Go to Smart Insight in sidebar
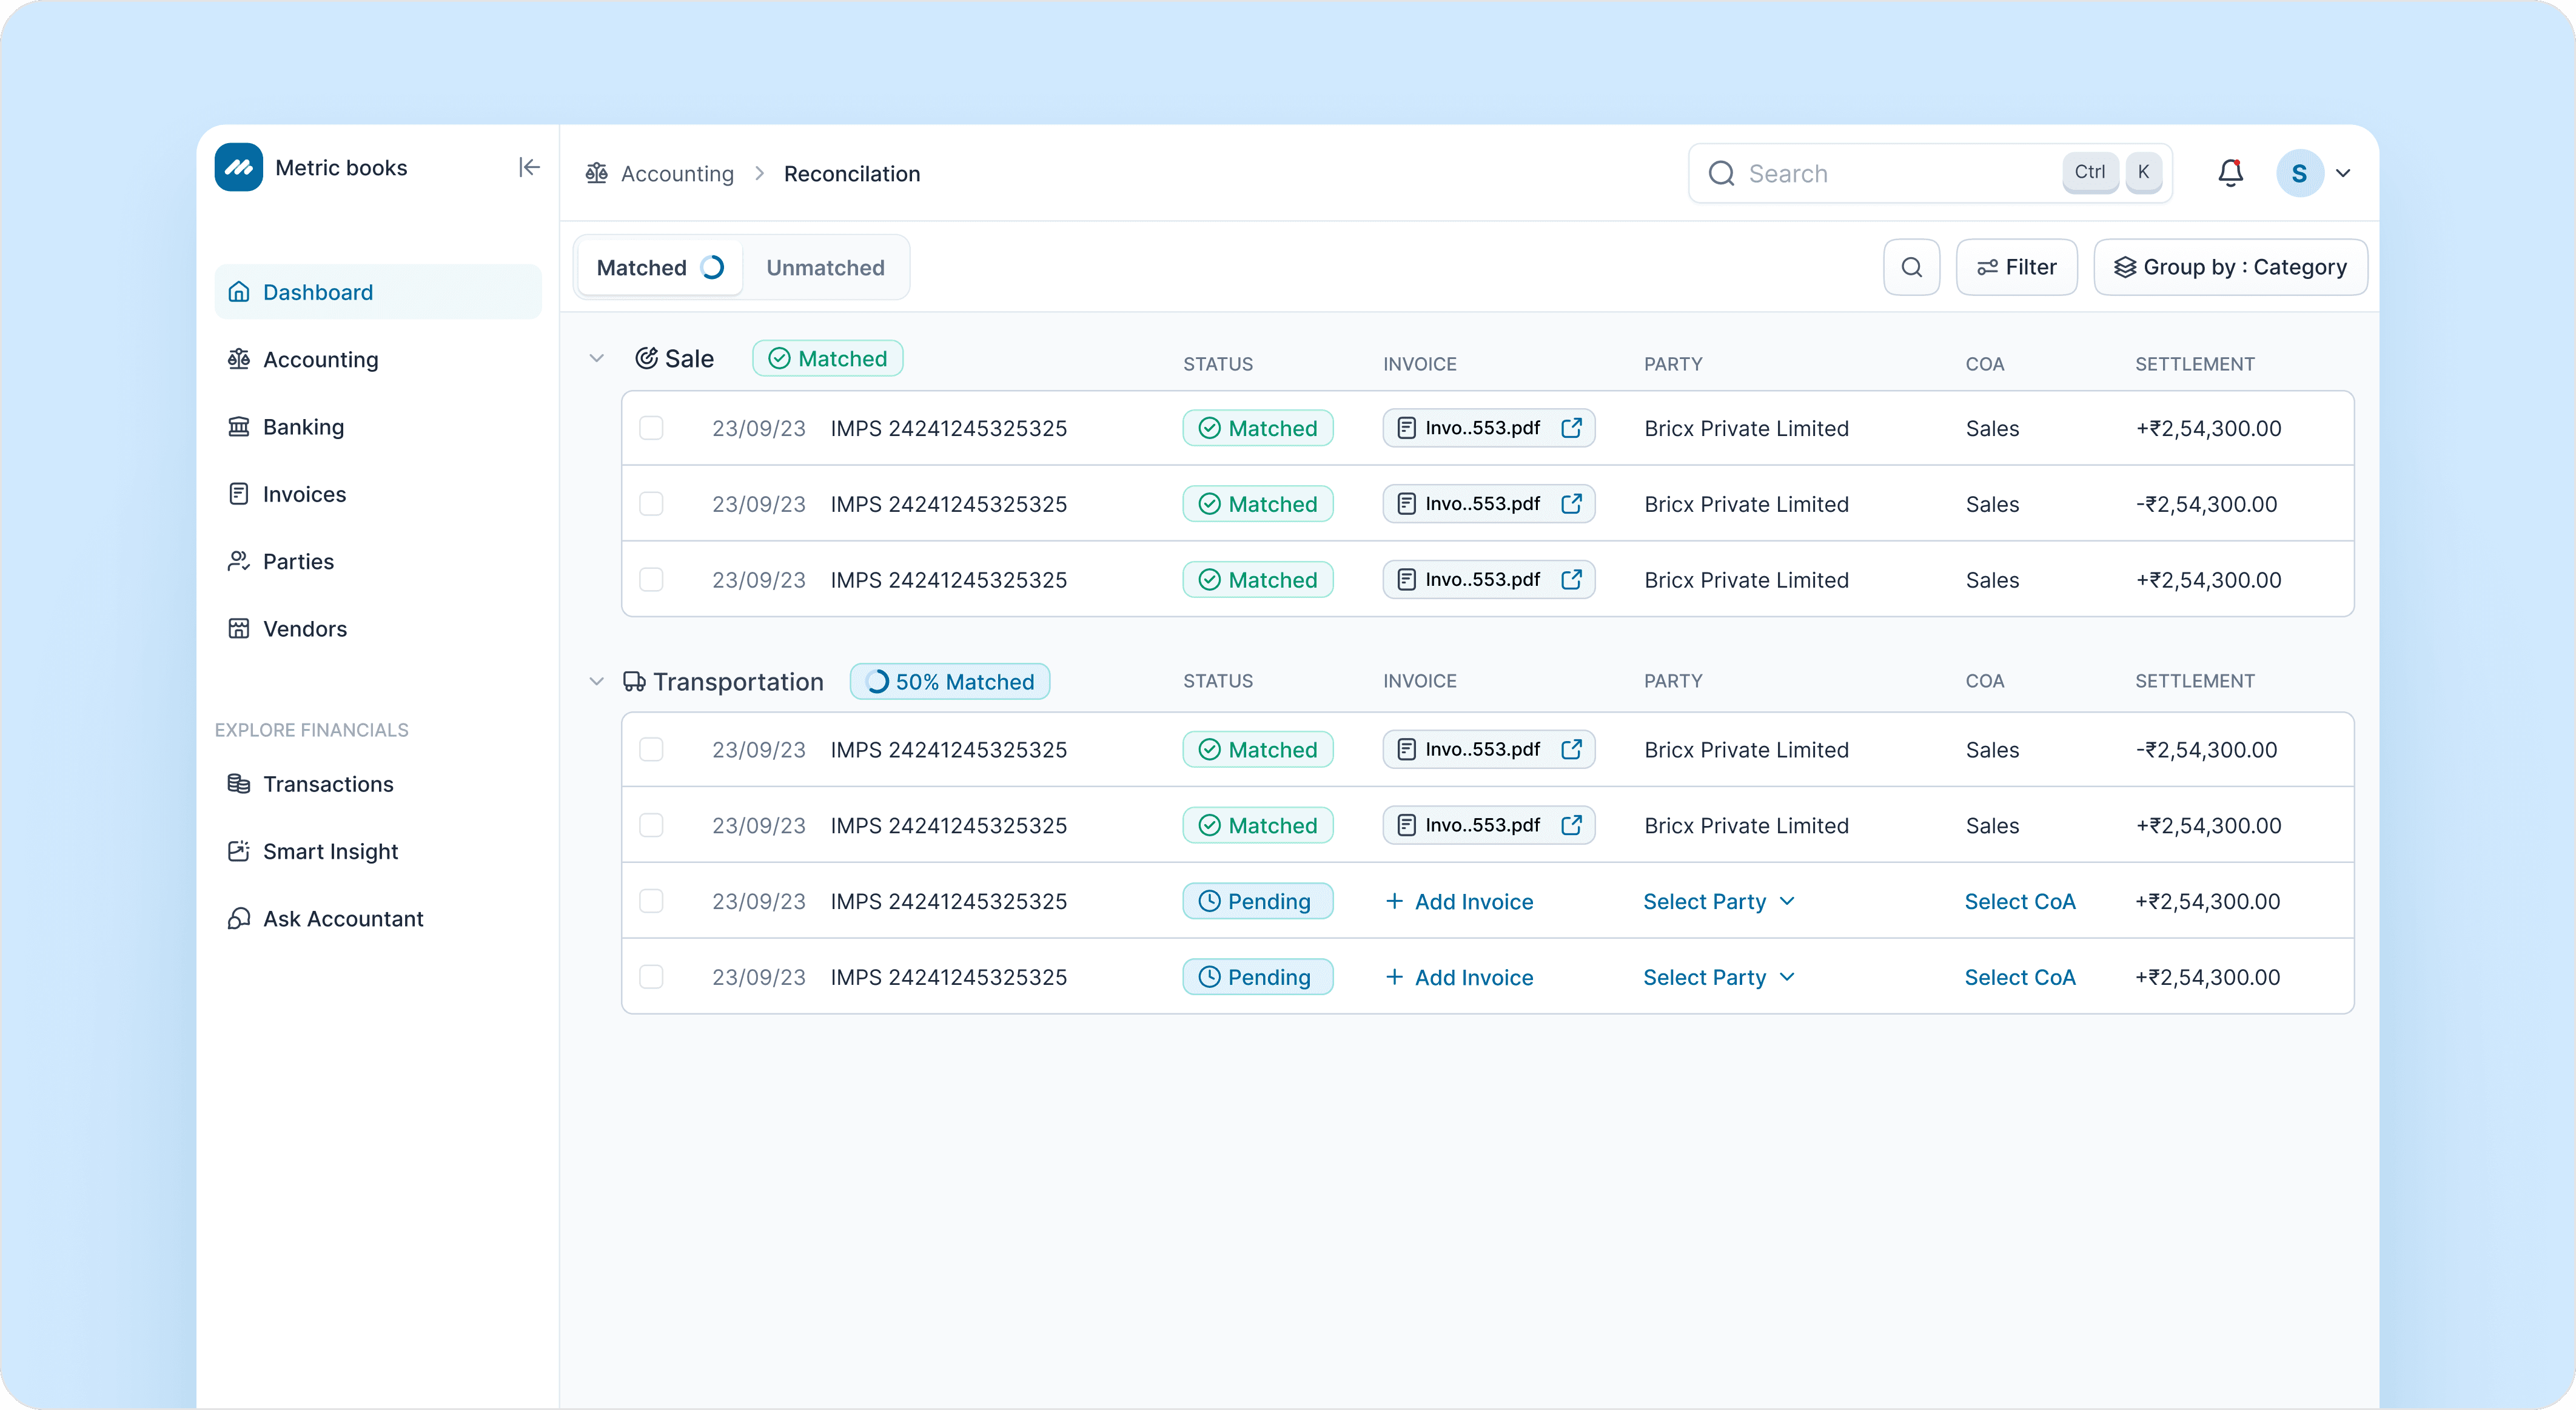The image size is (2576, 1410). pyautogui.click(x=330, y=851)
